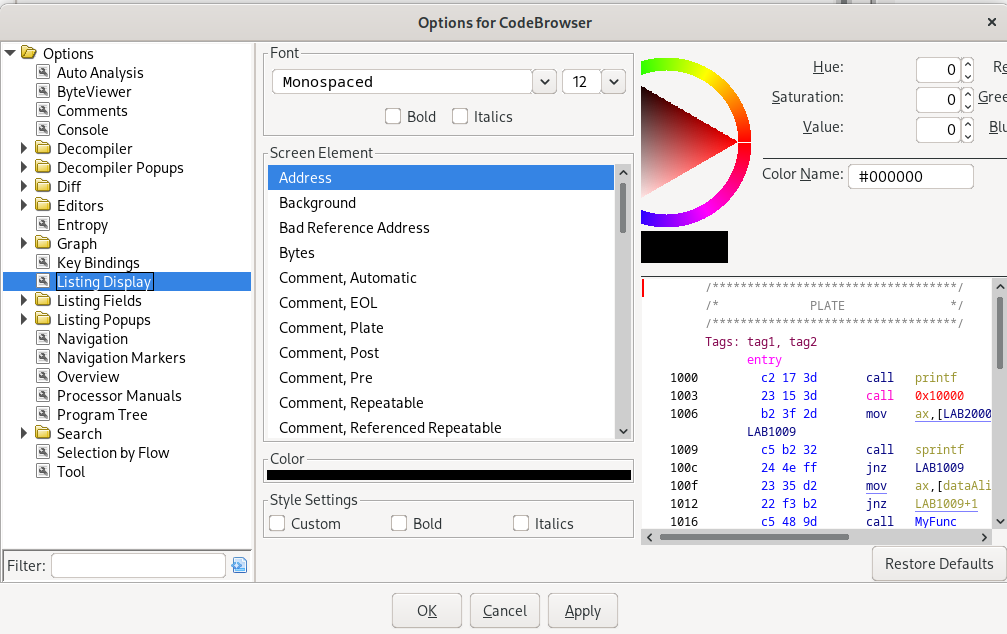The height and width of the screenshot is (634, 1007).
Task: Click the Tool options page icon
Action: 43,471
